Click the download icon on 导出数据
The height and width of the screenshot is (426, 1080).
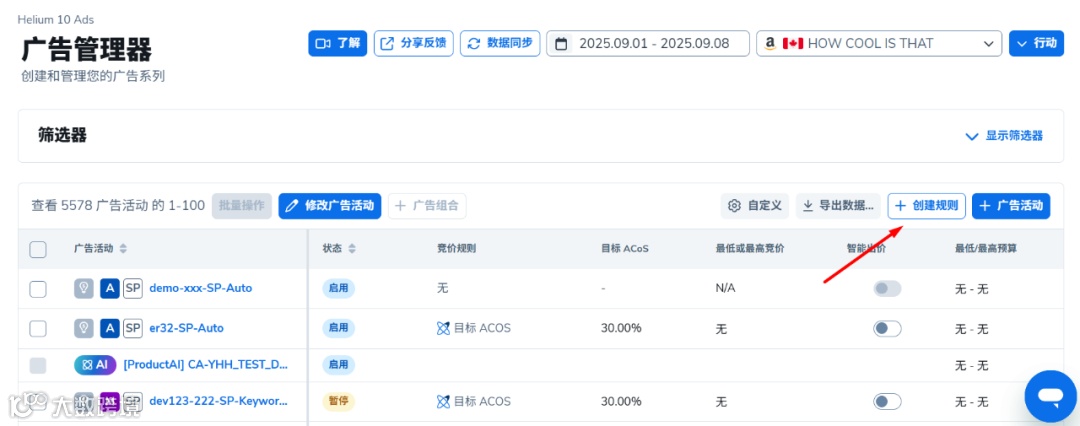coord(808,205)
